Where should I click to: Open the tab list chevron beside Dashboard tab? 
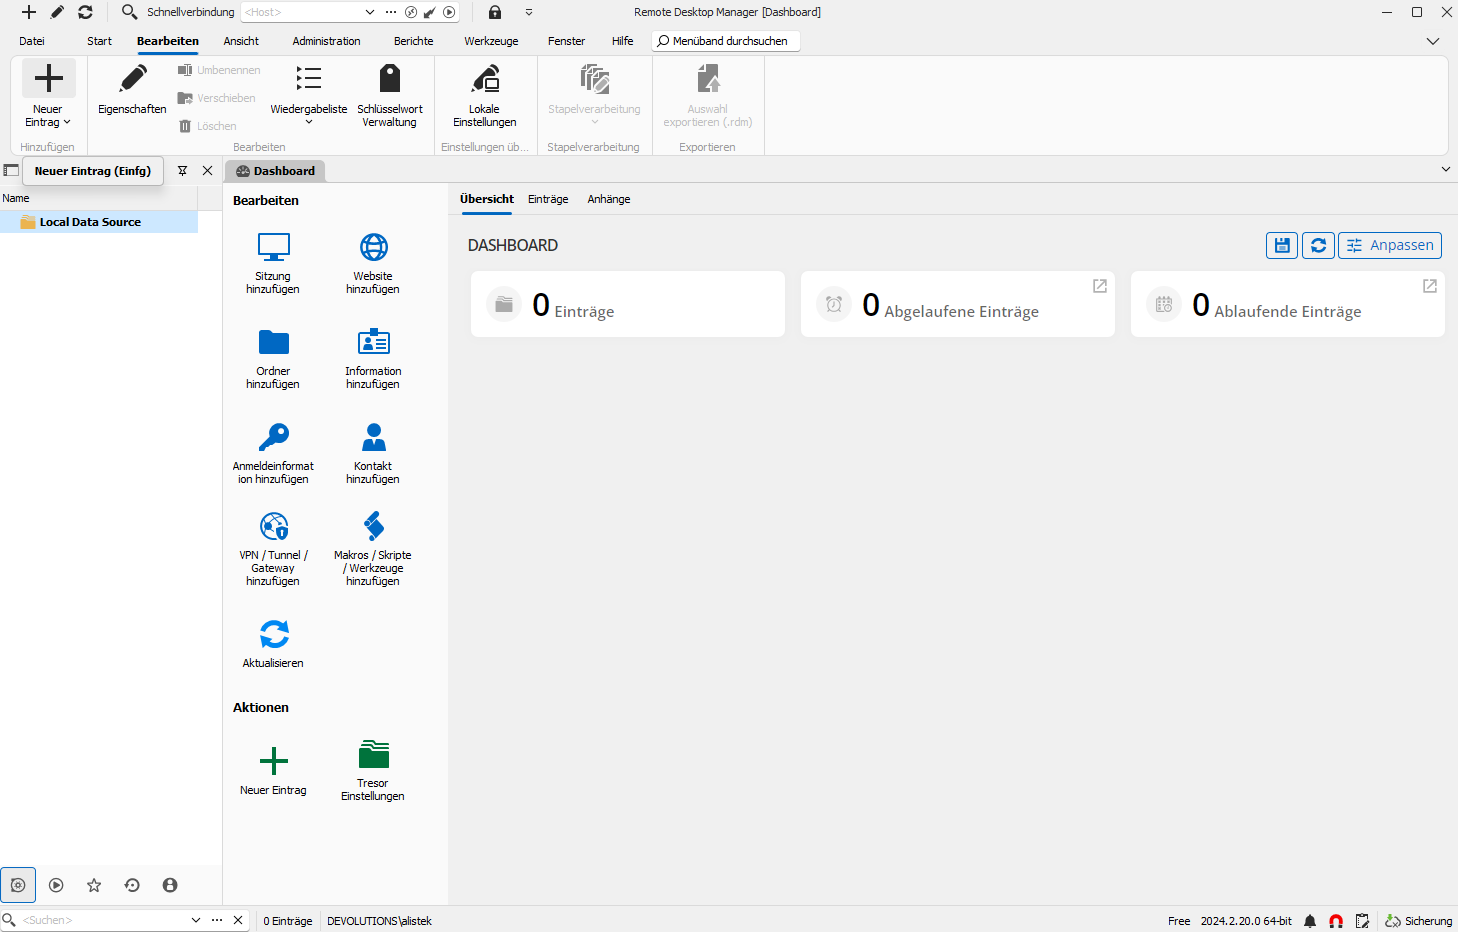[1445, 169]
